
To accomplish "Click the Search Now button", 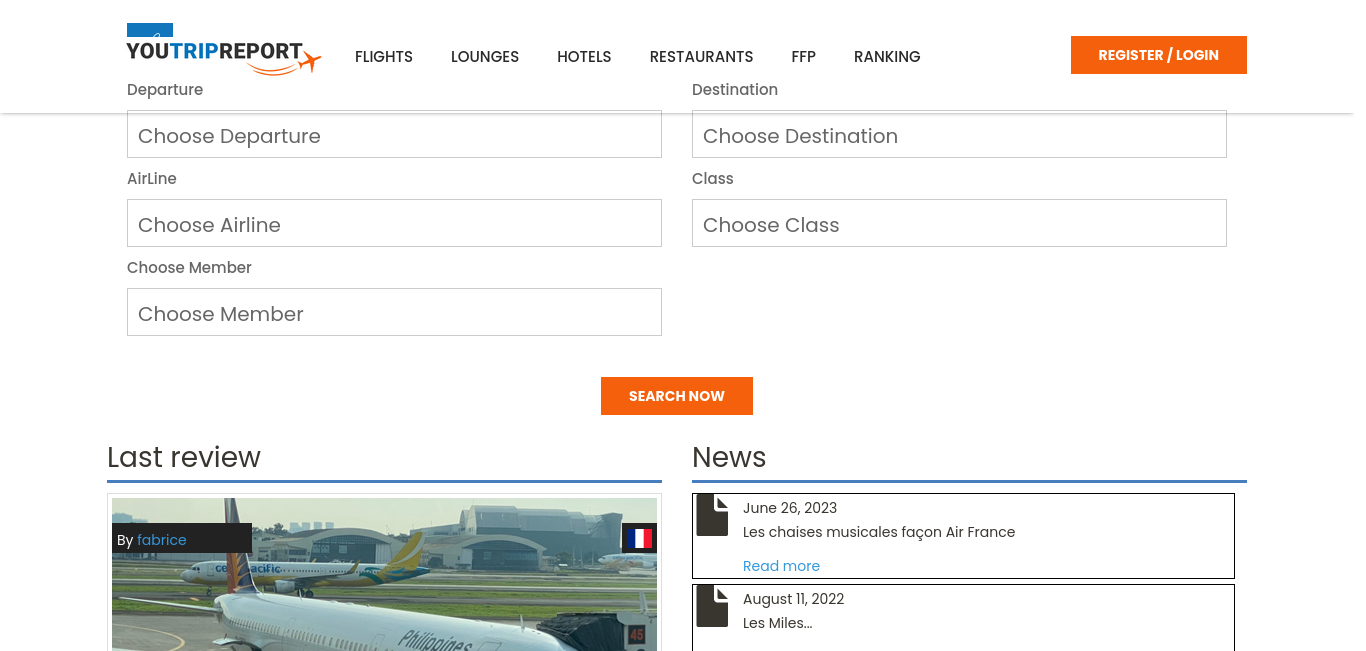I will click(x=677, y=396).
